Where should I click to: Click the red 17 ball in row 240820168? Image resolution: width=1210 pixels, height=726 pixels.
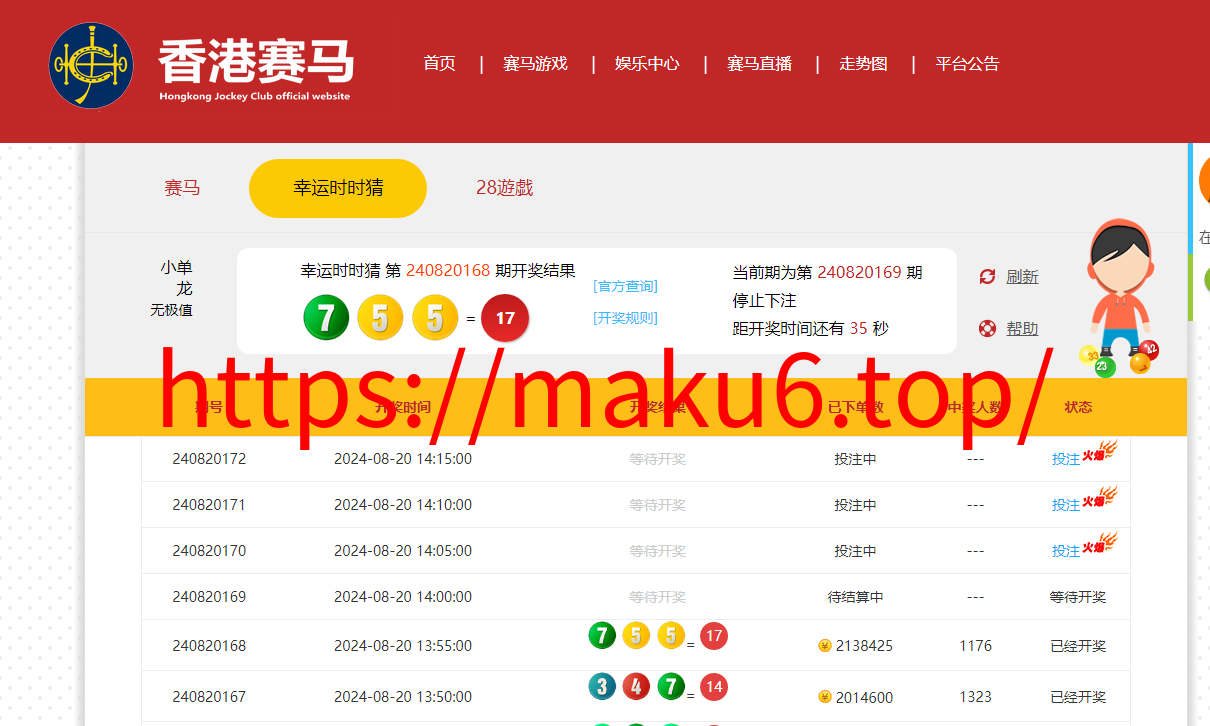(x=713, y=636)
